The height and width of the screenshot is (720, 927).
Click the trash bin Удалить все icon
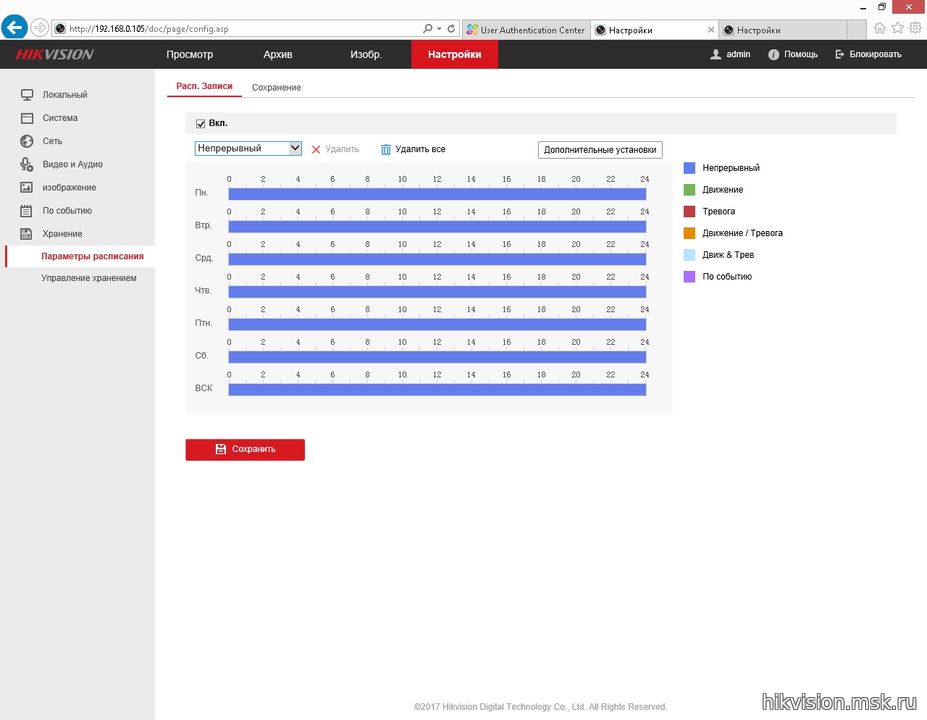(x=385, y=150)
